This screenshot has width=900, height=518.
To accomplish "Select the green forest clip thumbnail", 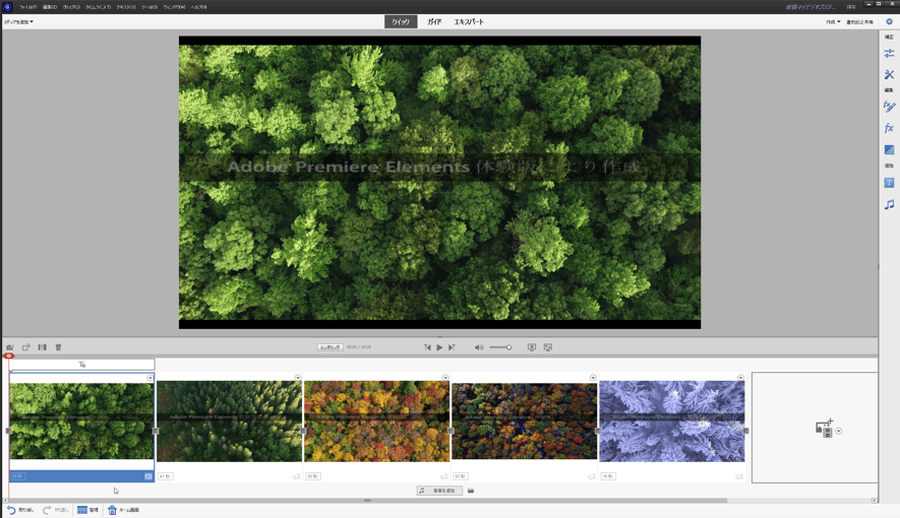I will click(82, 421).
